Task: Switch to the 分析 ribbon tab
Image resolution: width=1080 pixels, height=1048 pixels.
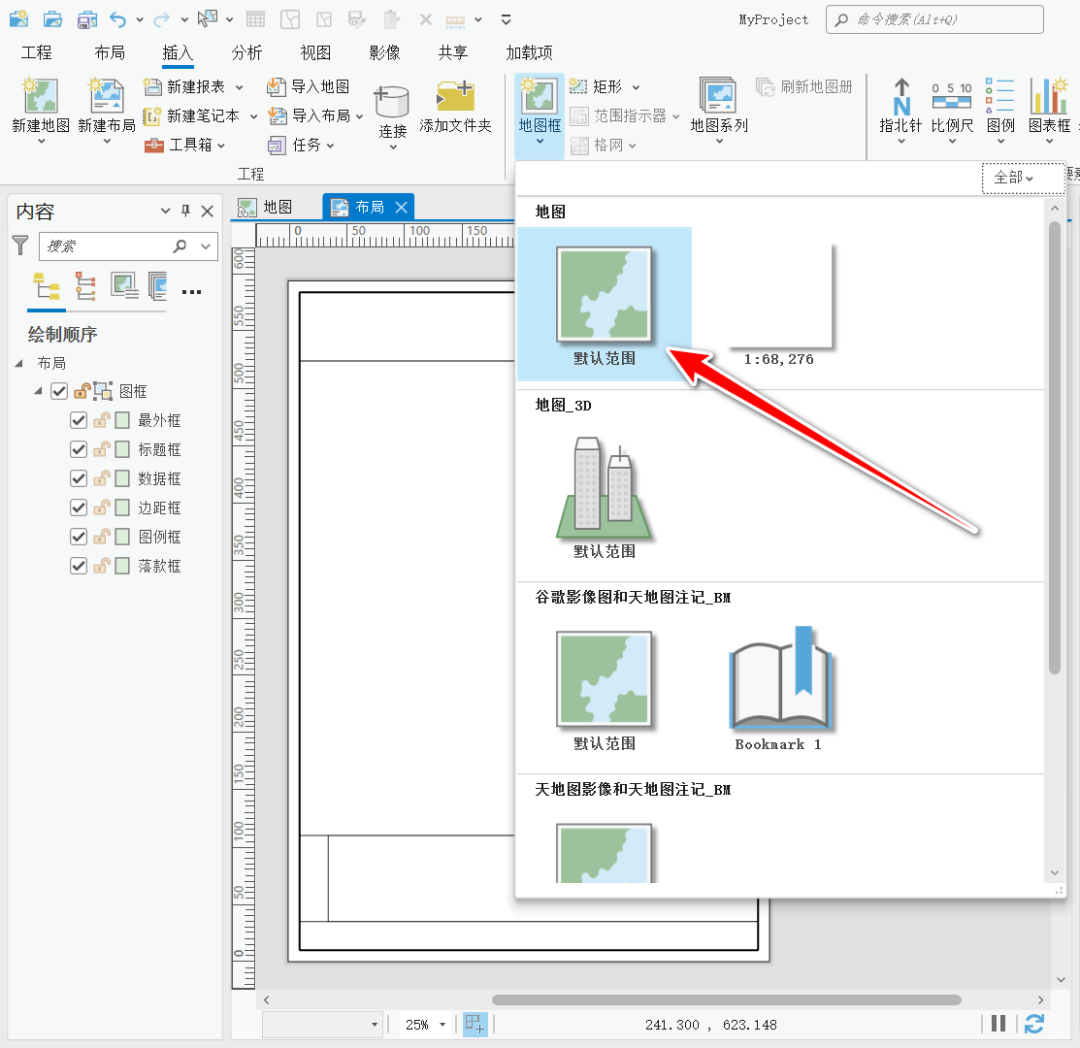Action: click(246, 52)
